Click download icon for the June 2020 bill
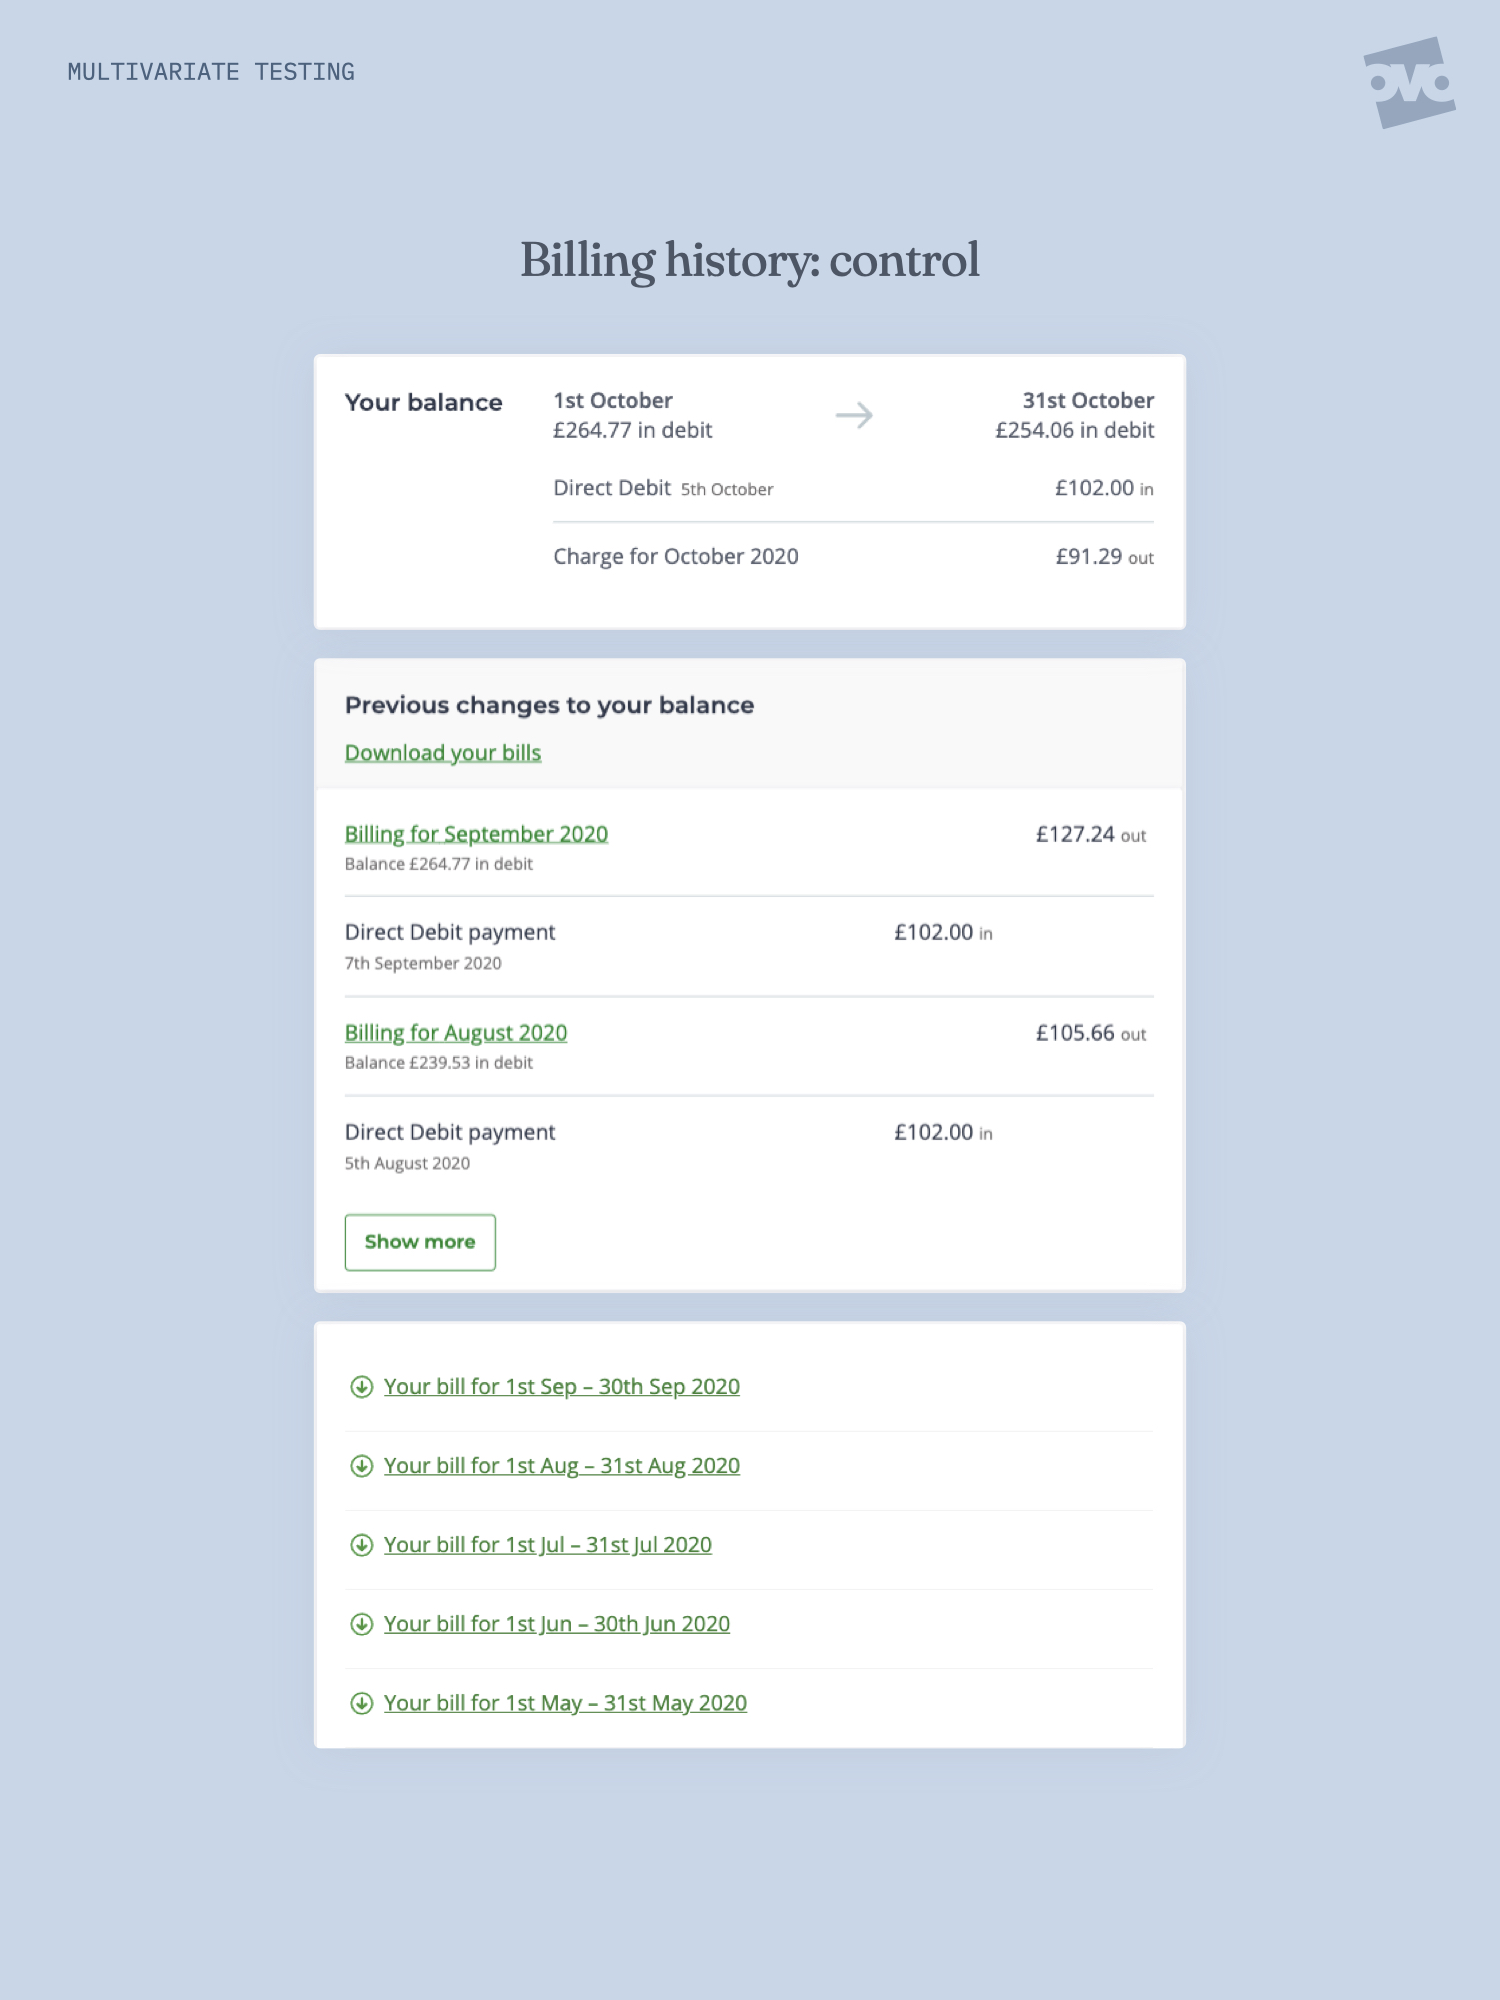 pyautogui.click(x=361, y=1624)
